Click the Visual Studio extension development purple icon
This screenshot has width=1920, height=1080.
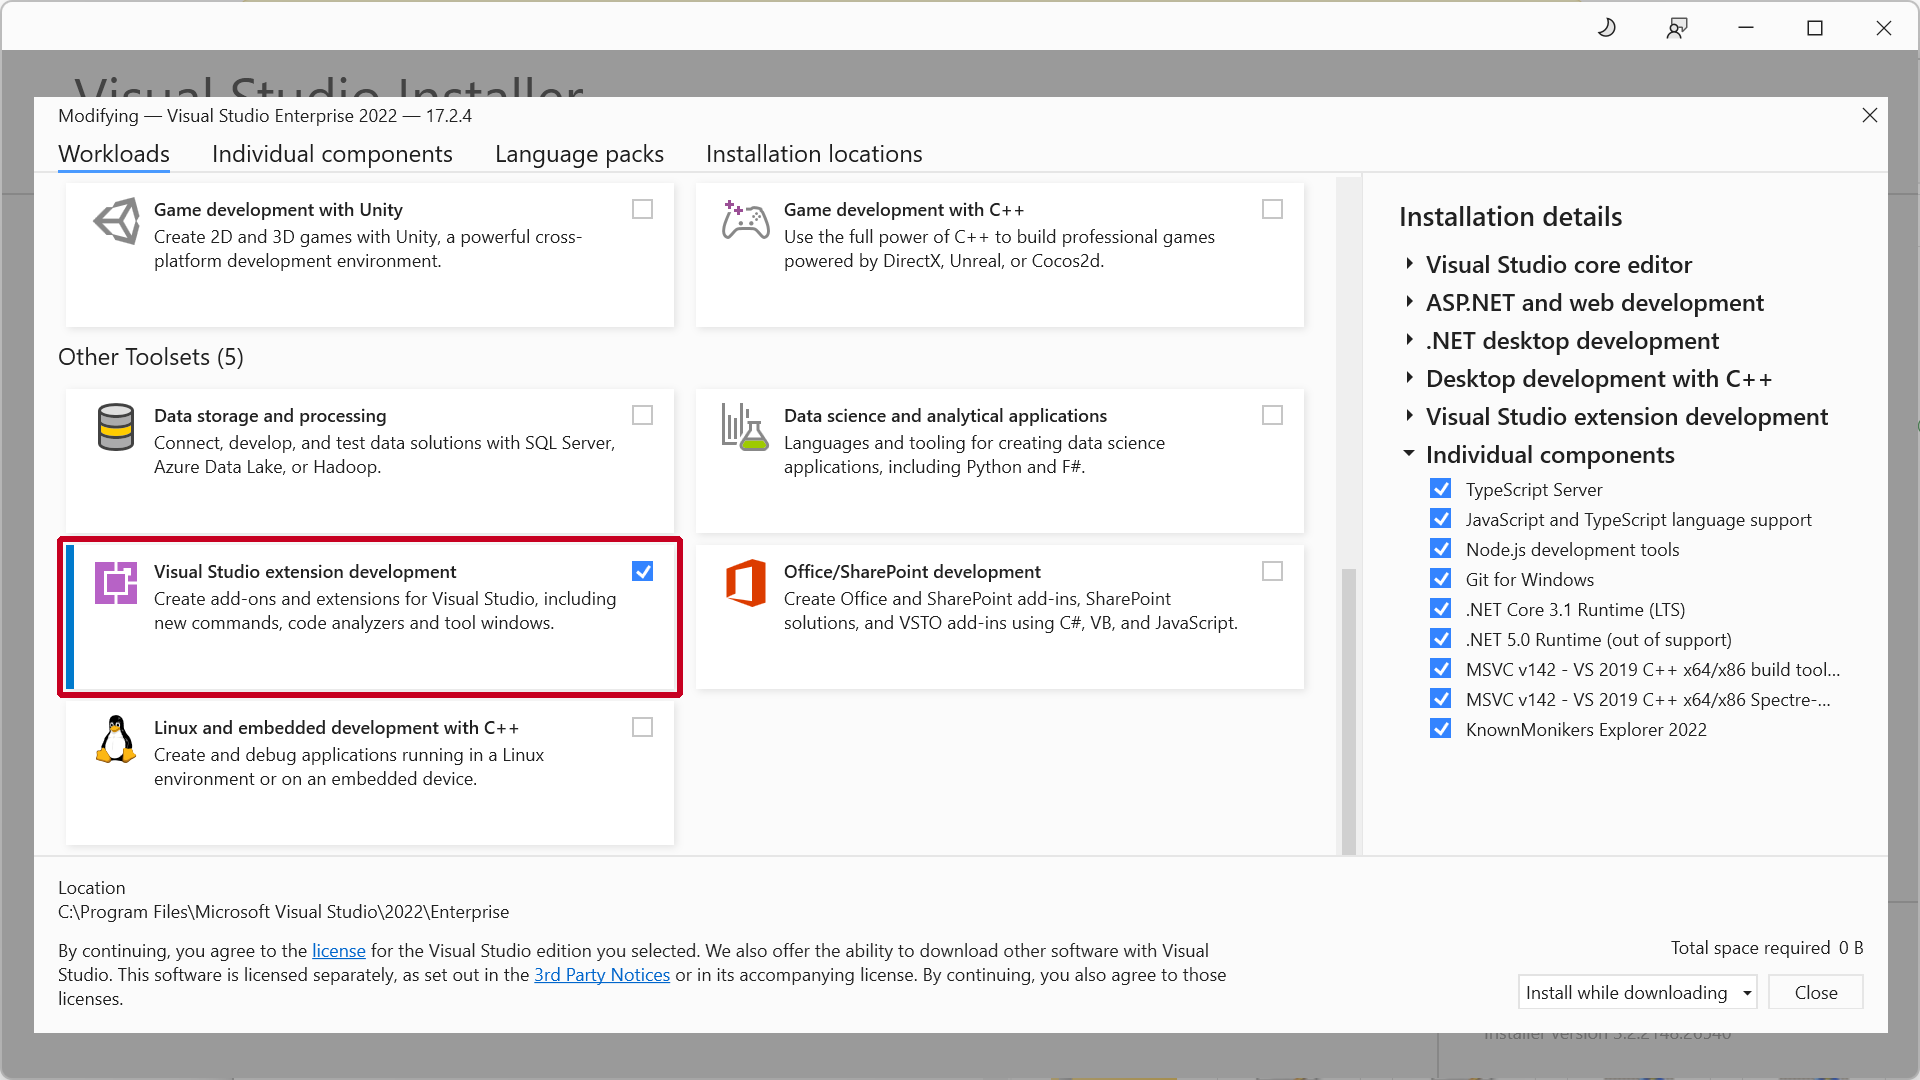point(116,583)
